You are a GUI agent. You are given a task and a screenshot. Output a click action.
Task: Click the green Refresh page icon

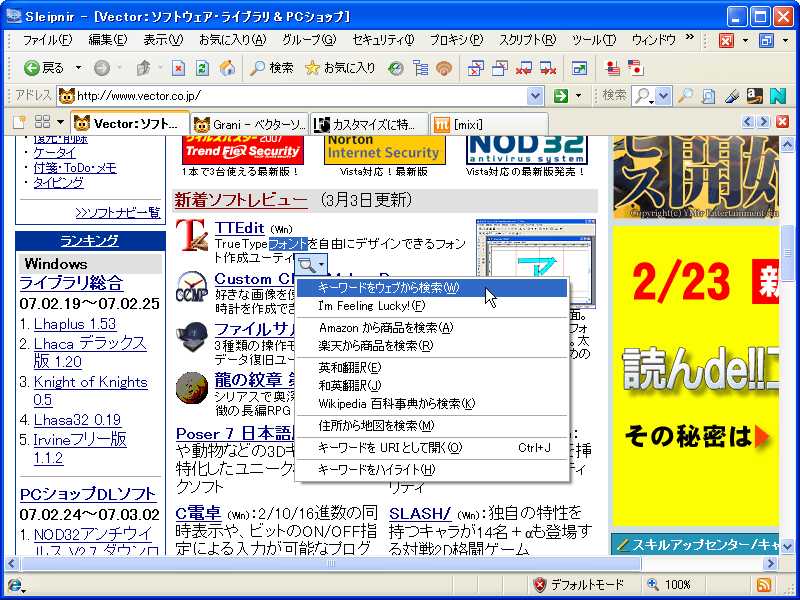tap(203, 68)
